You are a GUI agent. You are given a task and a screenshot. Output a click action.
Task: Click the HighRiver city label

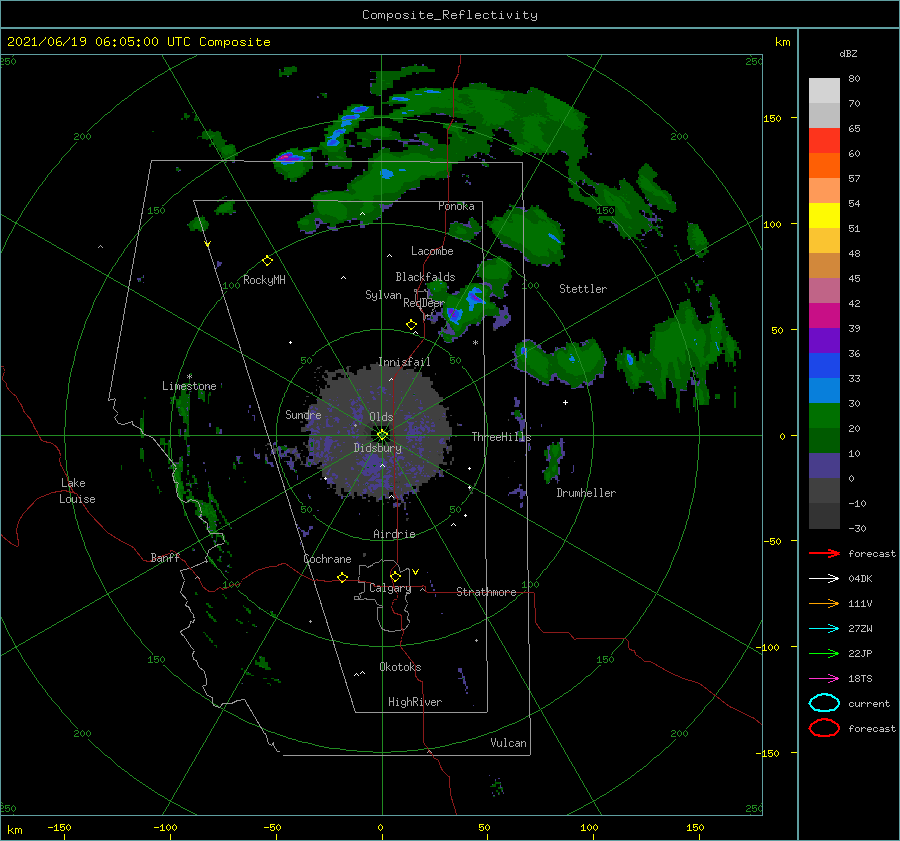coord(415,702)
